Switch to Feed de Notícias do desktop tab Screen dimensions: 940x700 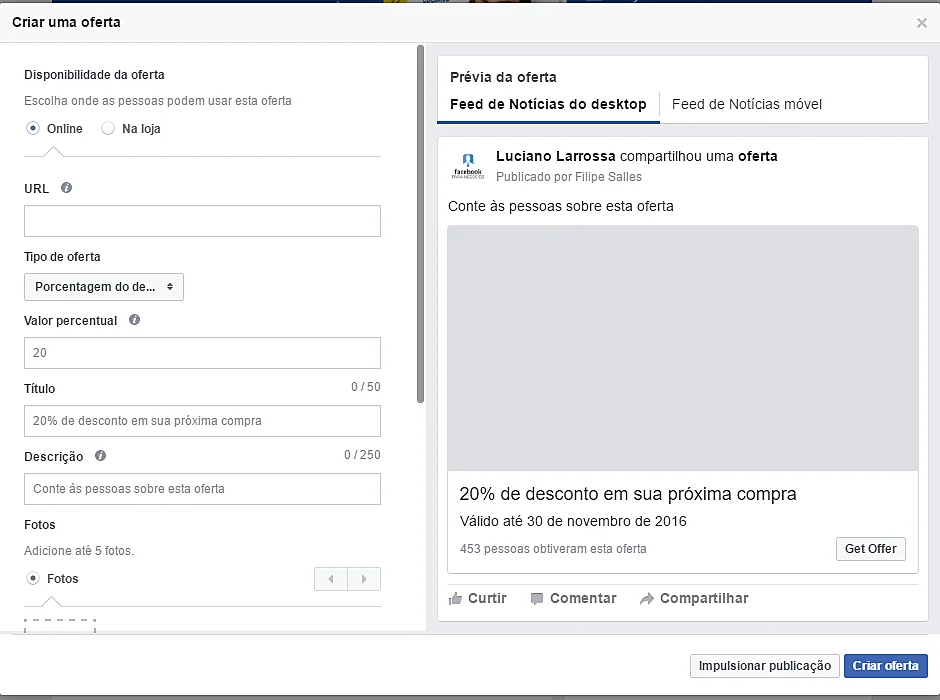pyautogui.click(x=548, y=104)
